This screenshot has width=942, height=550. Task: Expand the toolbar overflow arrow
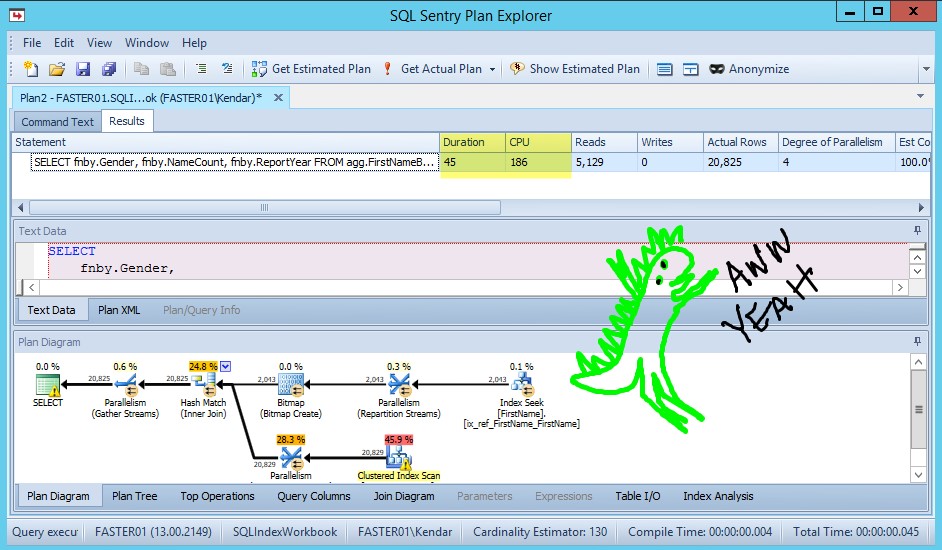(926, 70)
